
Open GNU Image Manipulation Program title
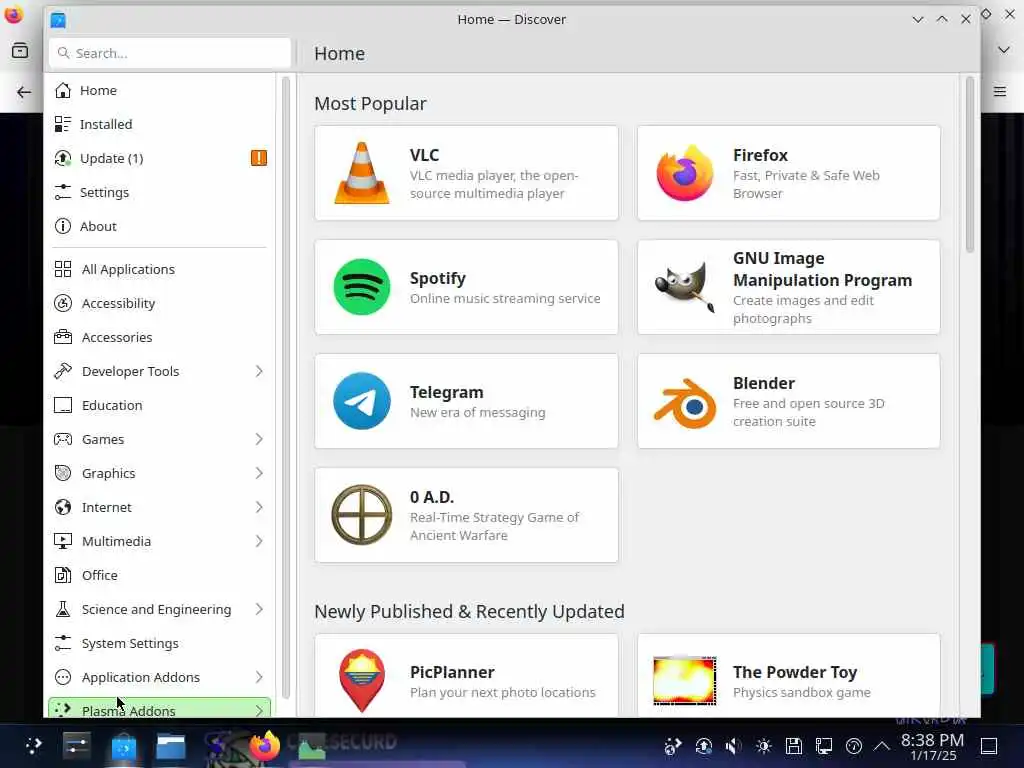(x=822, y=269)
